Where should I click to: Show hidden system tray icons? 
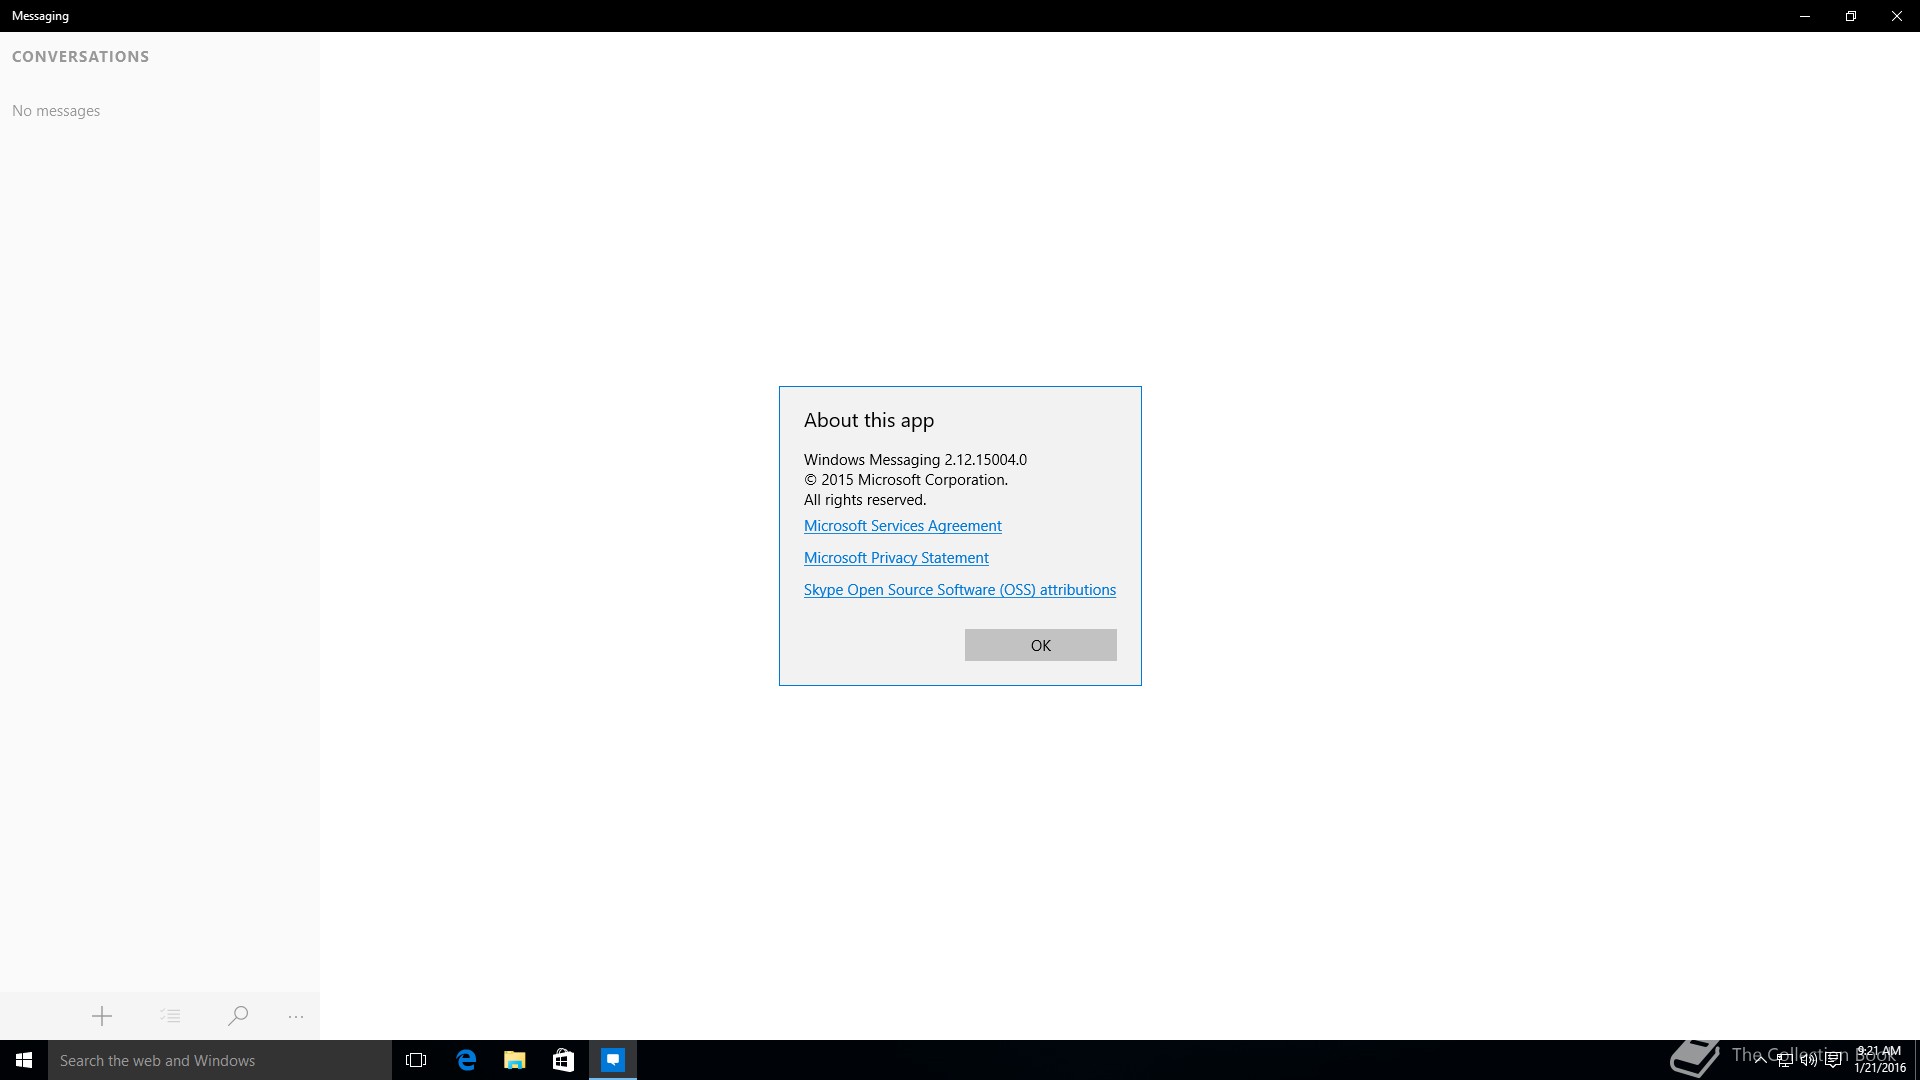click(1760, 1060)
